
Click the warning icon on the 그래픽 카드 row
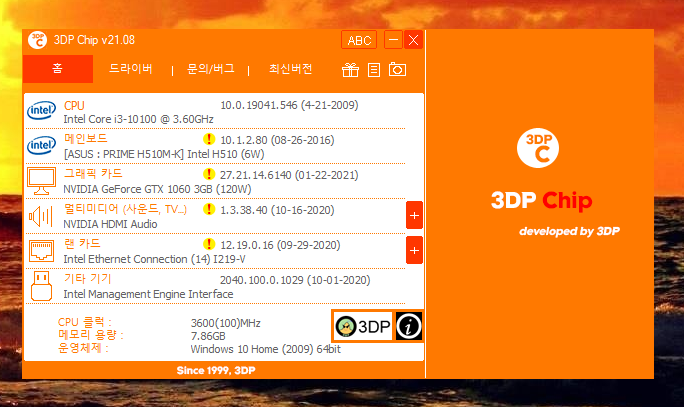coord(209,174)
